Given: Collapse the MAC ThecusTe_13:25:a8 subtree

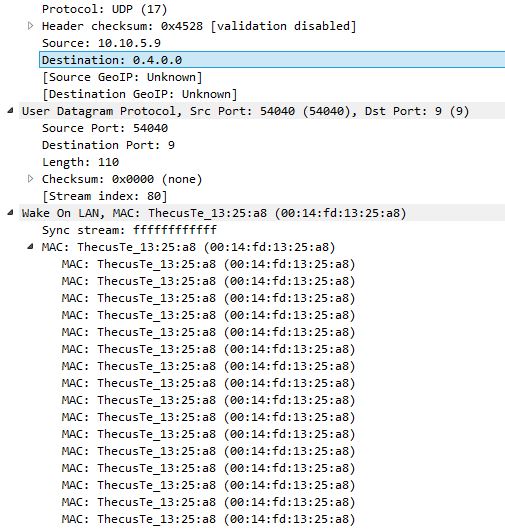Looking at the screenshot, I should tap(30, 246).
